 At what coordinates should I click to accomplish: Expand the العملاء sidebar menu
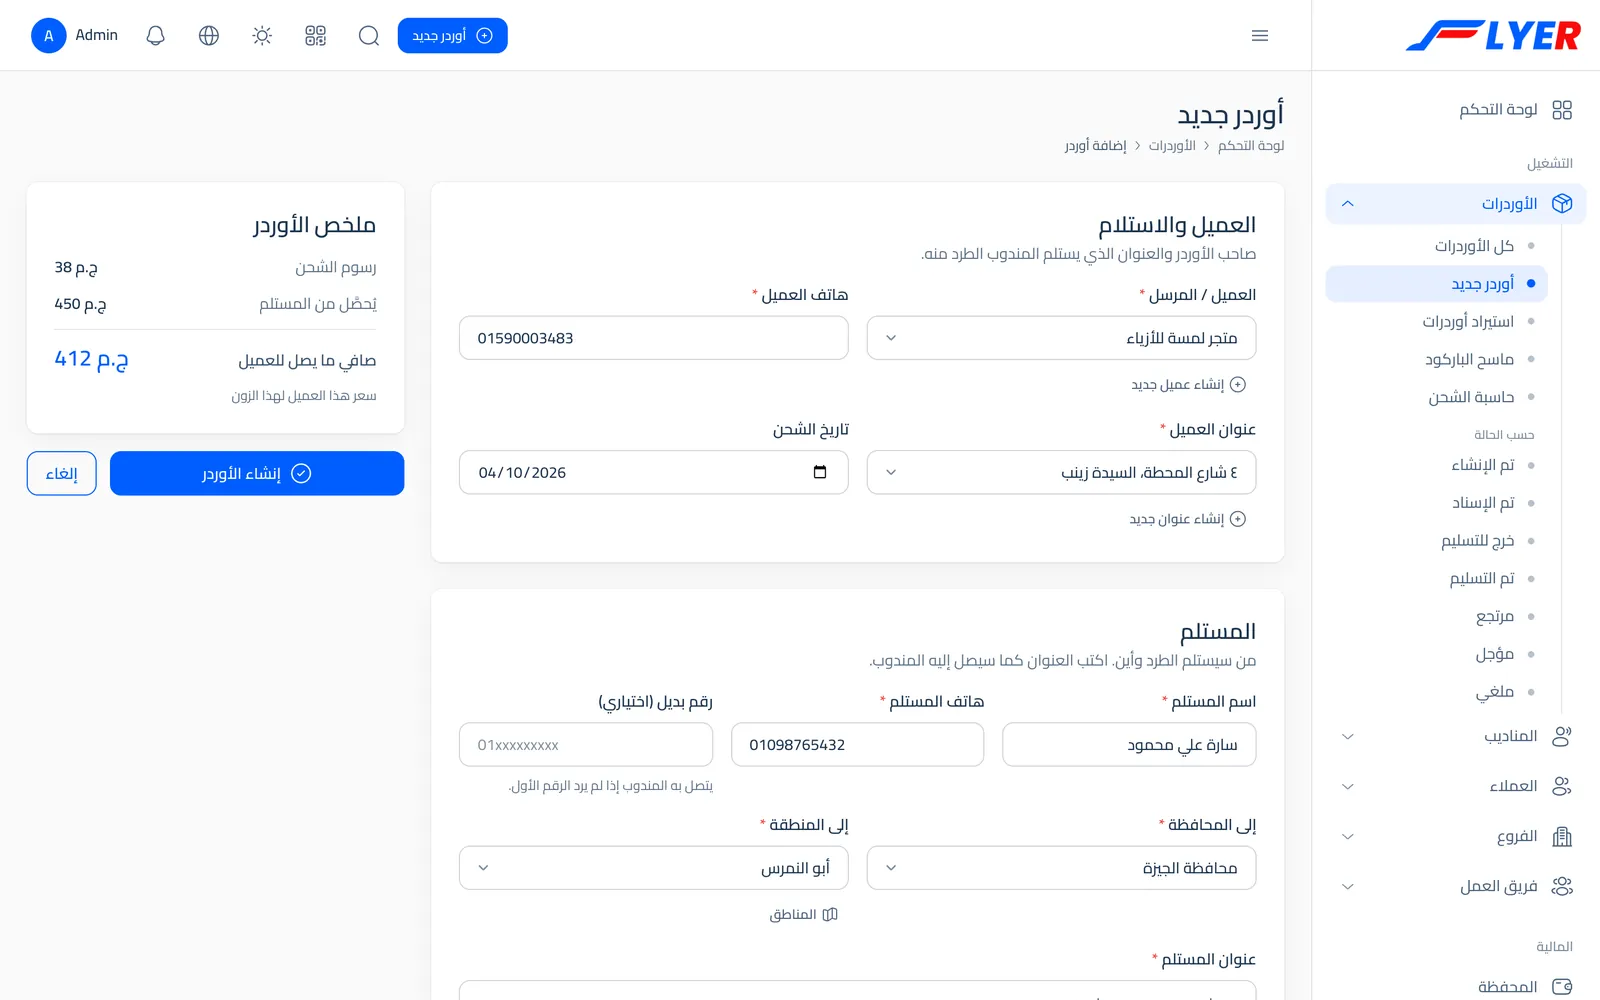pyautogui.click(x=1456, y=786)
